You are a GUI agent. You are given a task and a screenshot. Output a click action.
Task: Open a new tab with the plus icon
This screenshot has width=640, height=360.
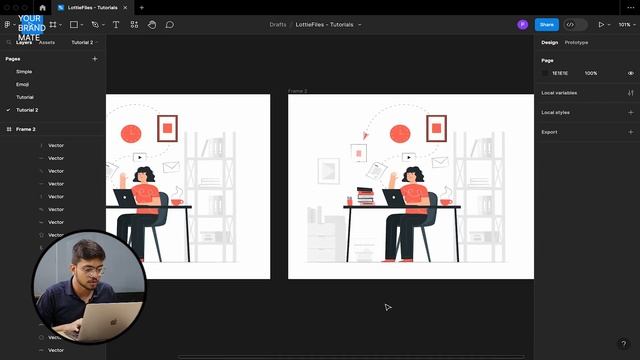[x=142, y=7]
